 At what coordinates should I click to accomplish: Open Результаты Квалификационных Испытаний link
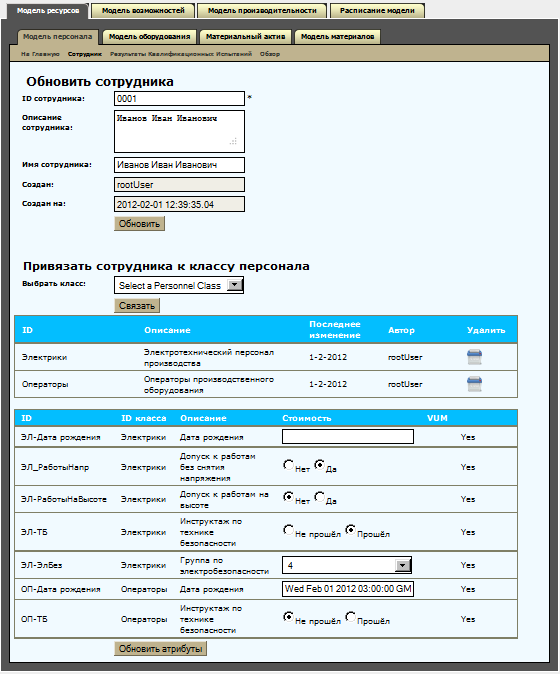click(x=181, y=54)
